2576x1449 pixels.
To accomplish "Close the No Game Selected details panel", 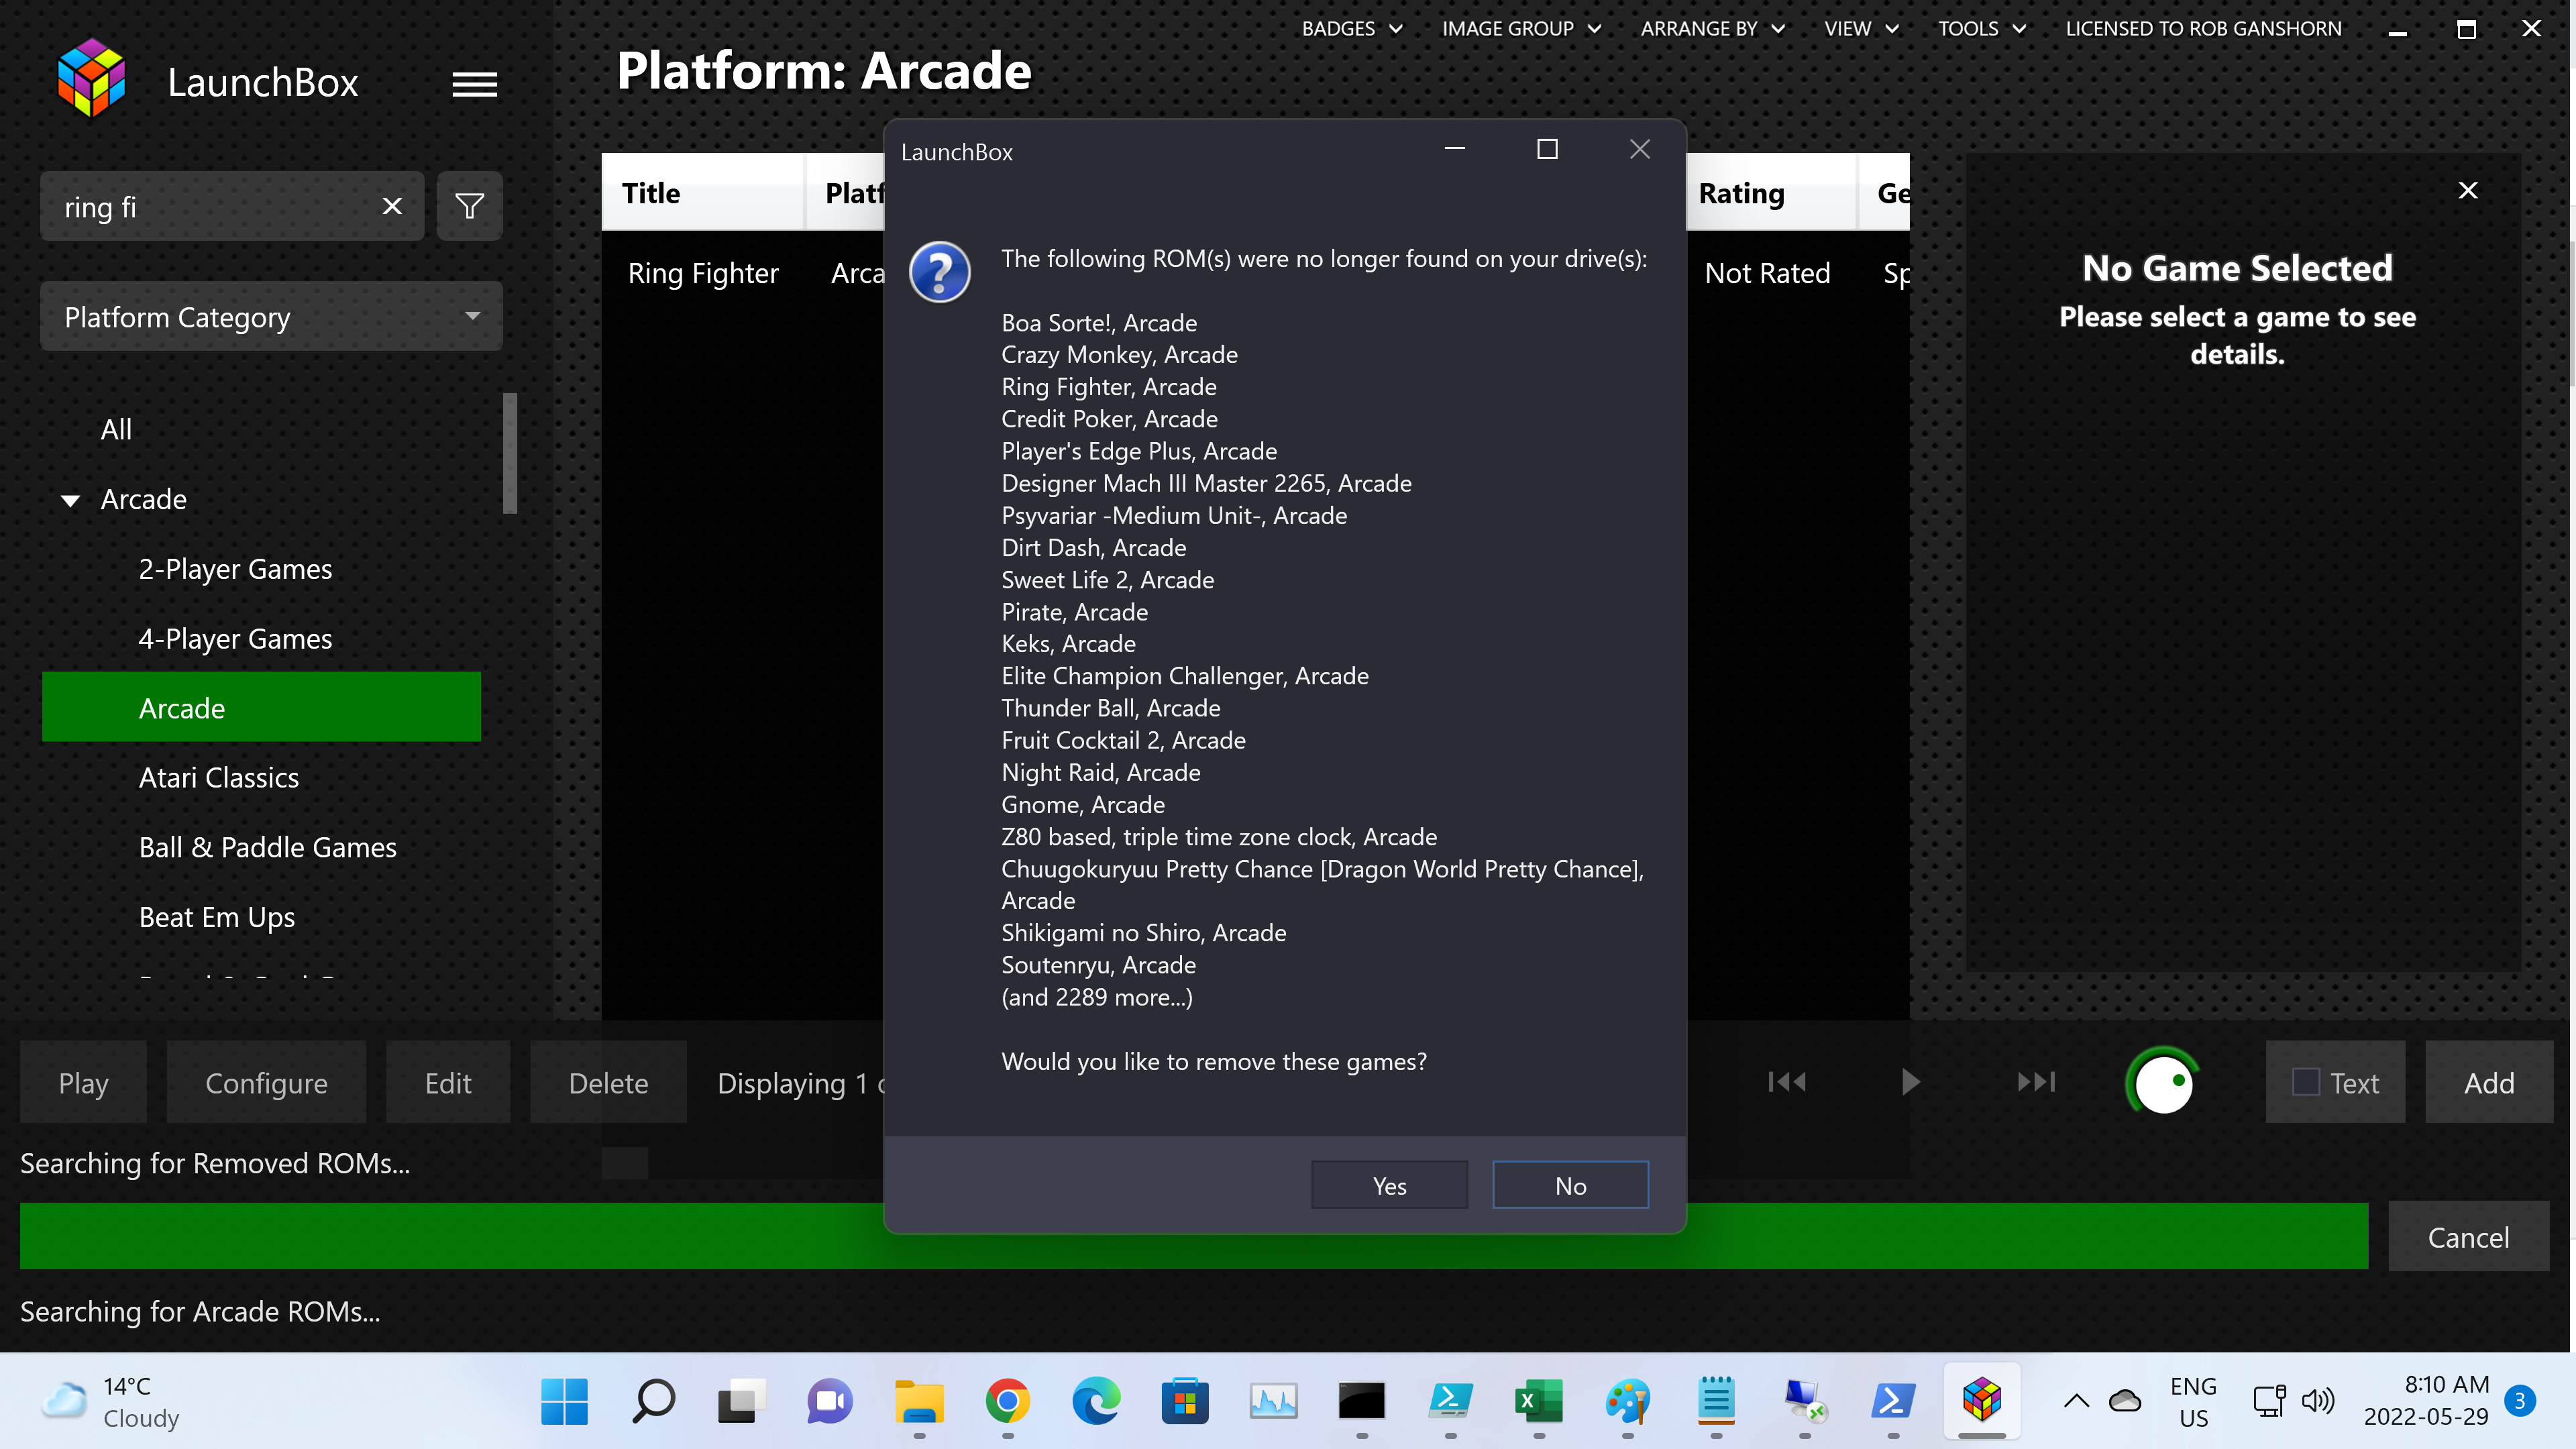I will (x=2467, y=190).
